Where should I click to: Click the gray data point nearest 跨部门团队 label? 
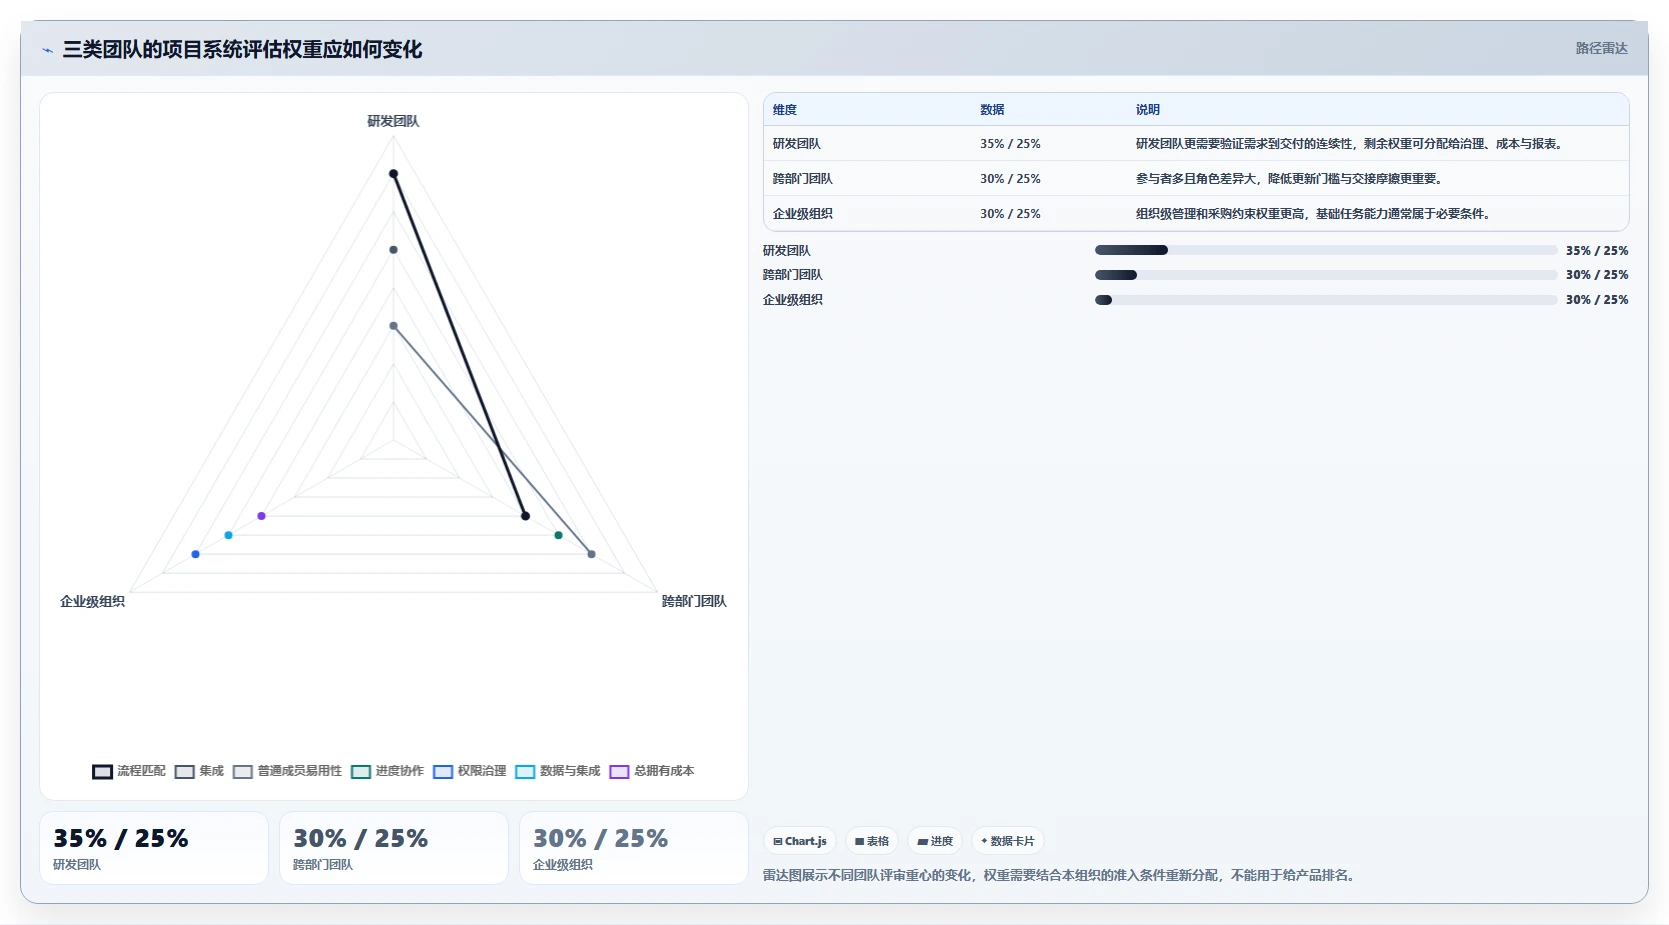click(x=591, y=554)
